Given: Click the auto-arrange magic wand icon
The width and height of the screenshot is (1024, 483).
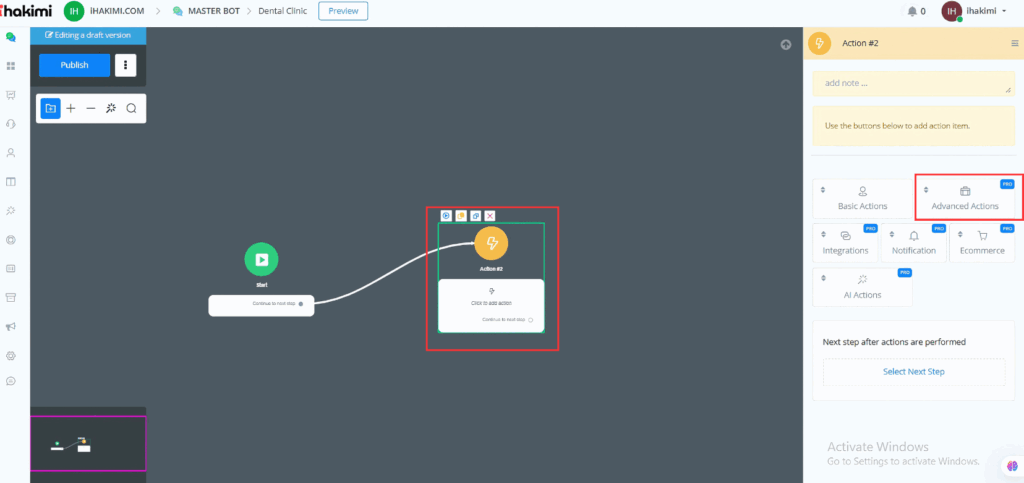Looking at the screenshot, I should [x=111, y=108].
